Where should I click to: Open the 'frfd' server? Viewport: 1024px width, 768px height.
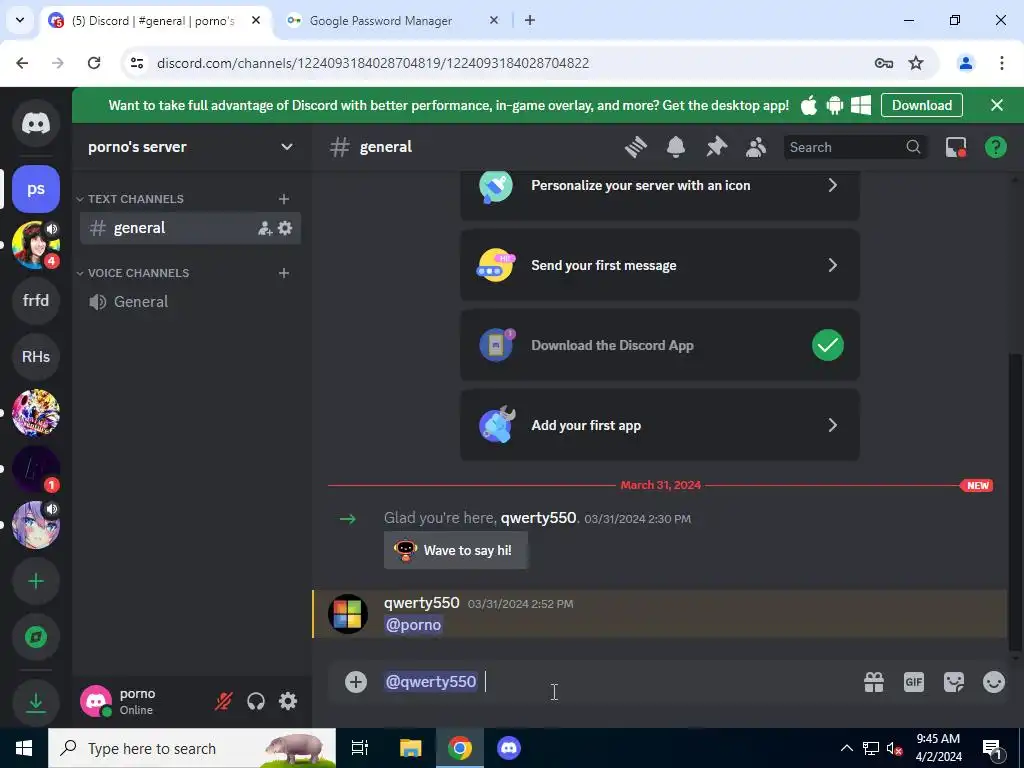[x=36, y=300]
